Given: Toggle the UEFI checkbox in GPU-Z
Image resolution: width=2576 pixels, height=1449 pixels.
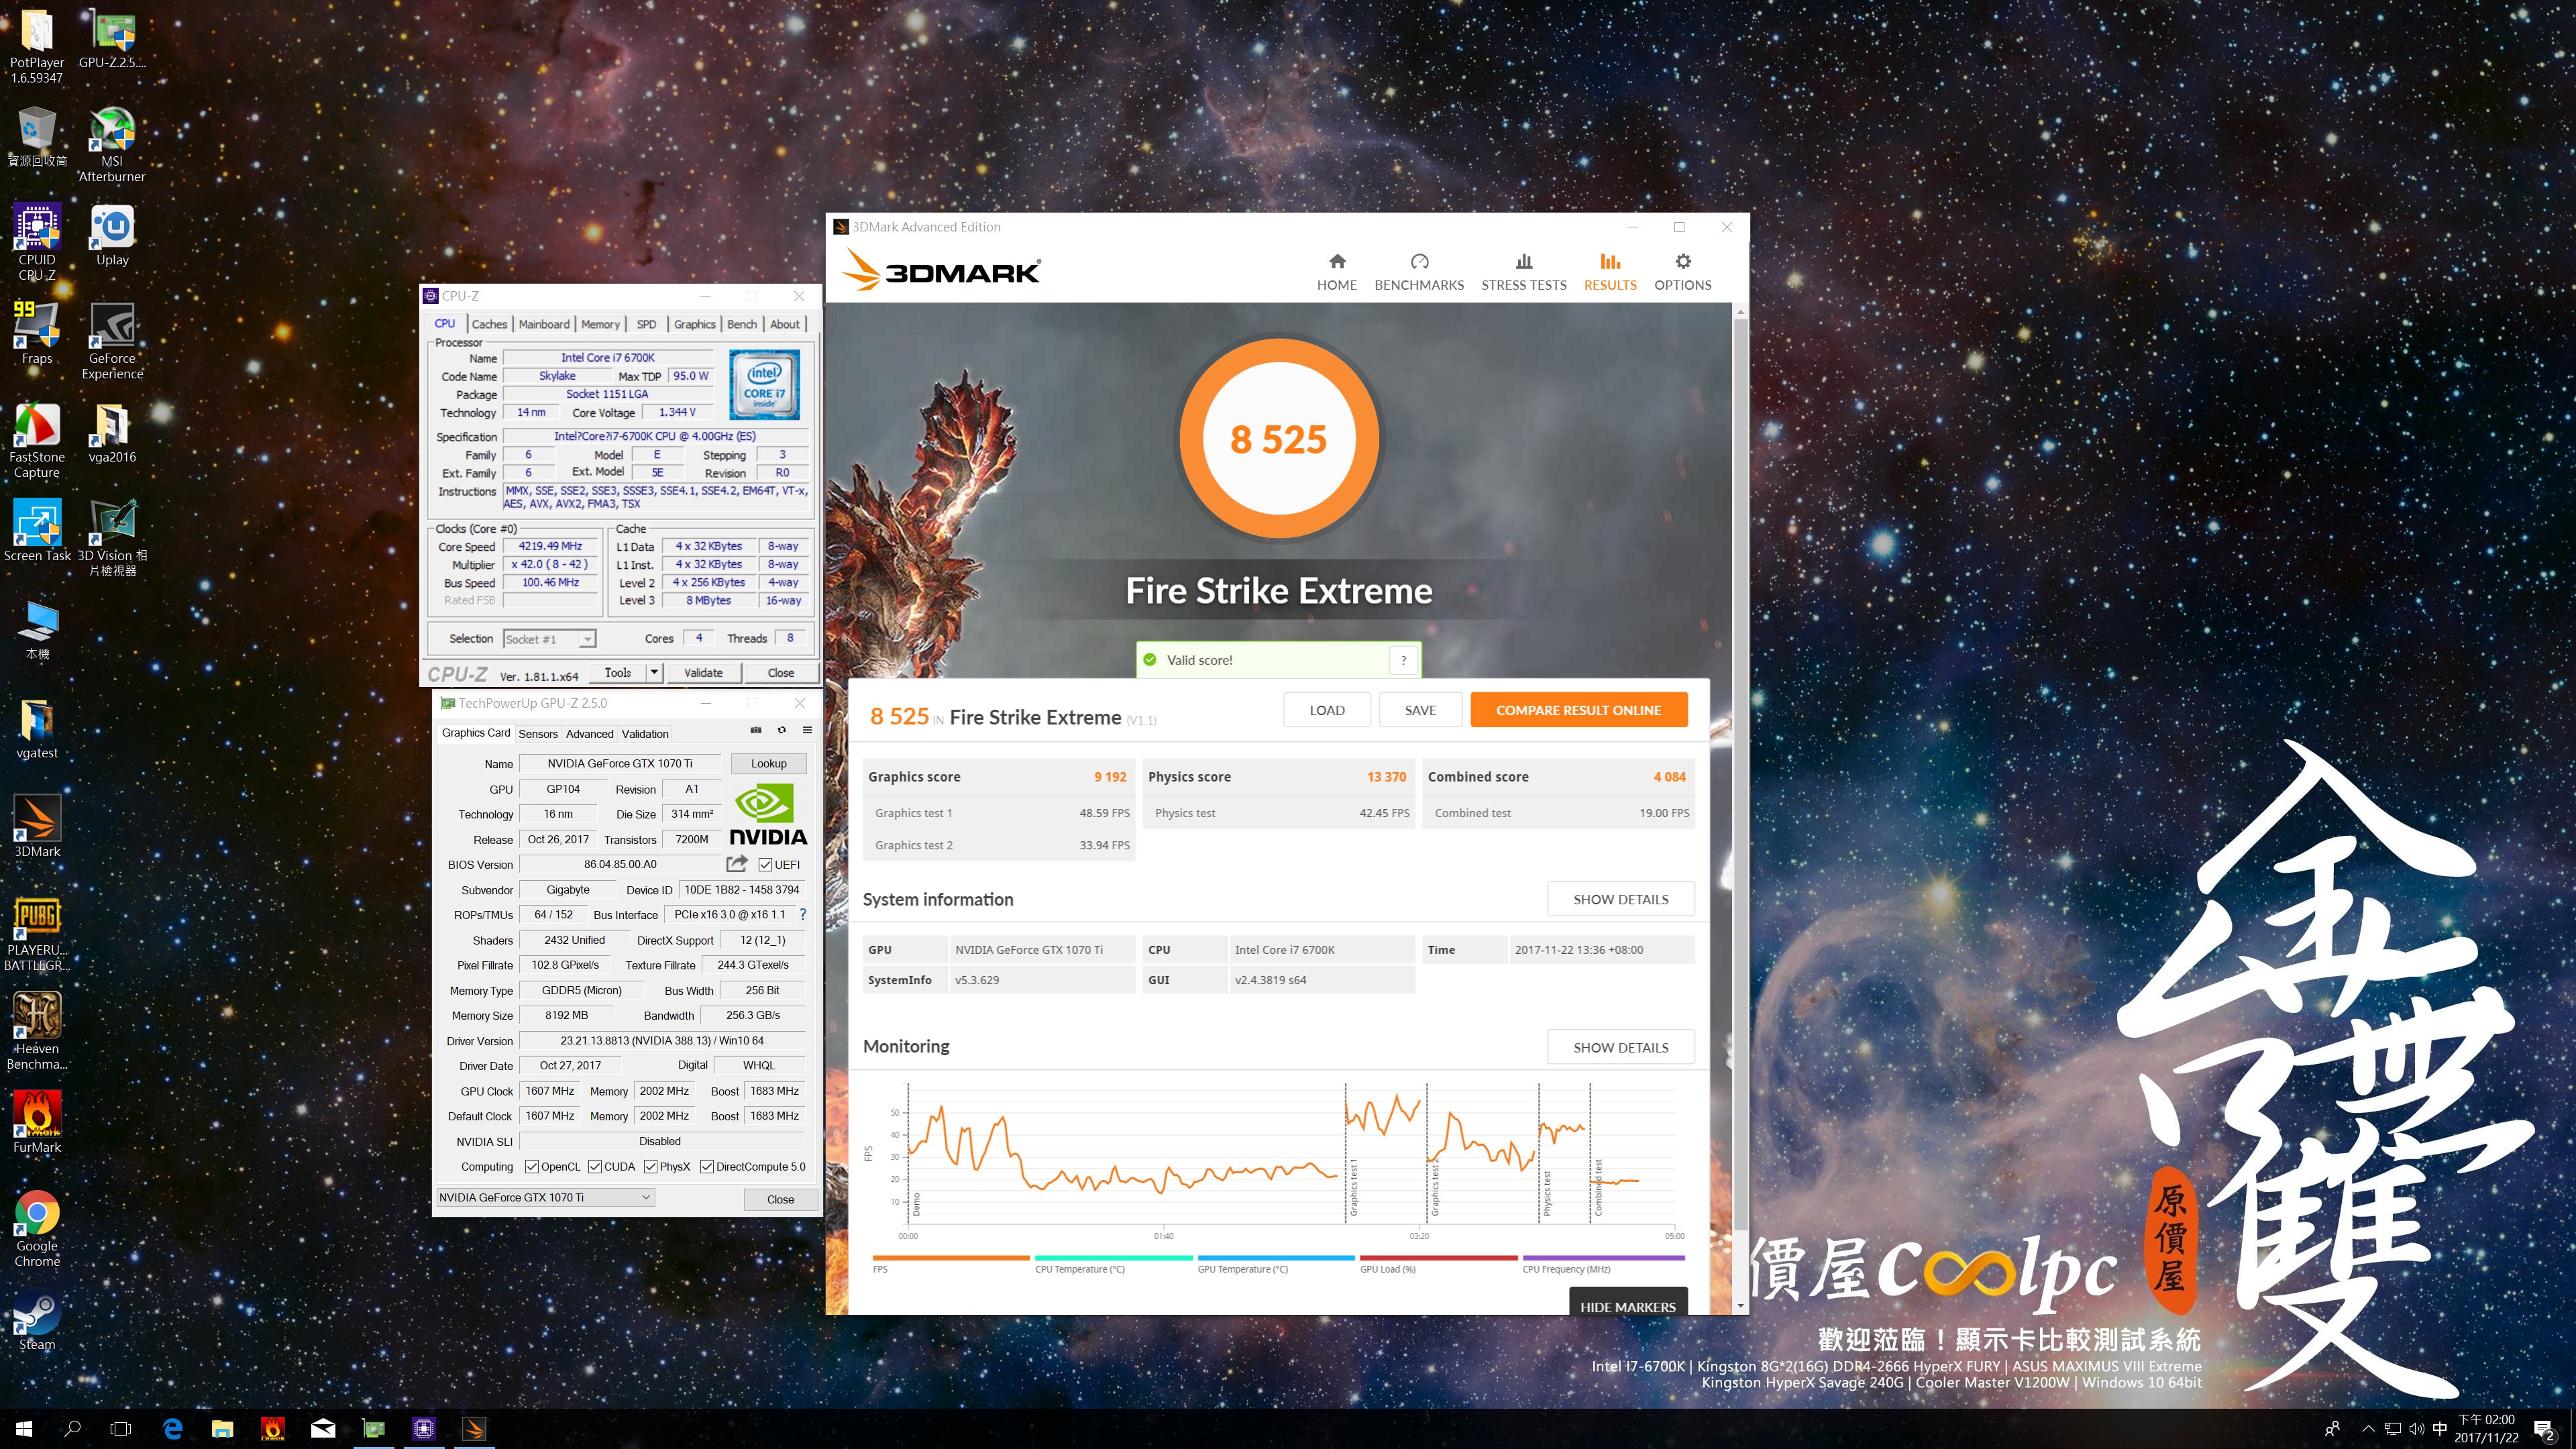Looking at the screenshot, I should pos(765,864).
